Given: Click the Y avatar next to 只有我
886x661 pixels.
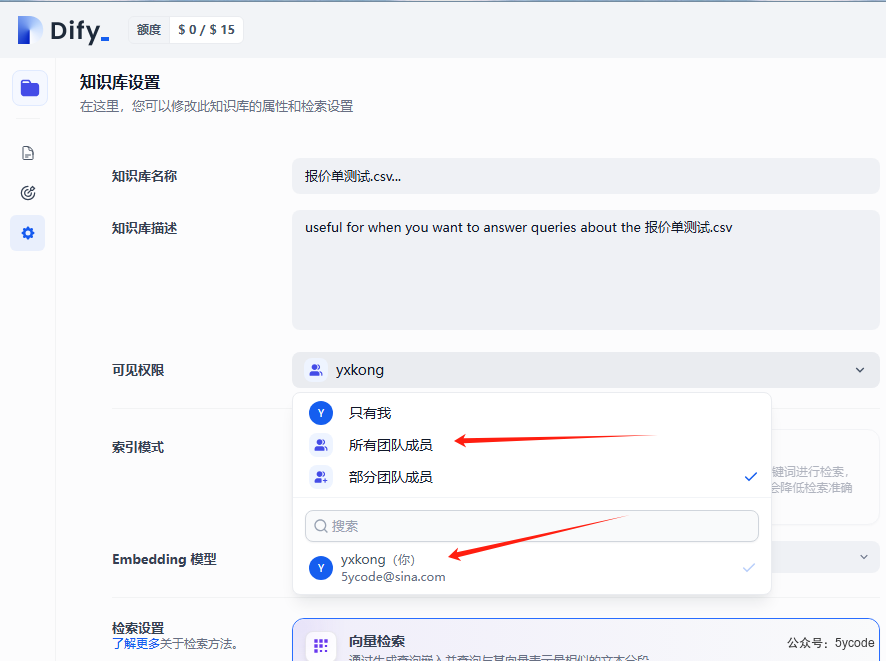Looking at the screenshot, I should [320, 412].
